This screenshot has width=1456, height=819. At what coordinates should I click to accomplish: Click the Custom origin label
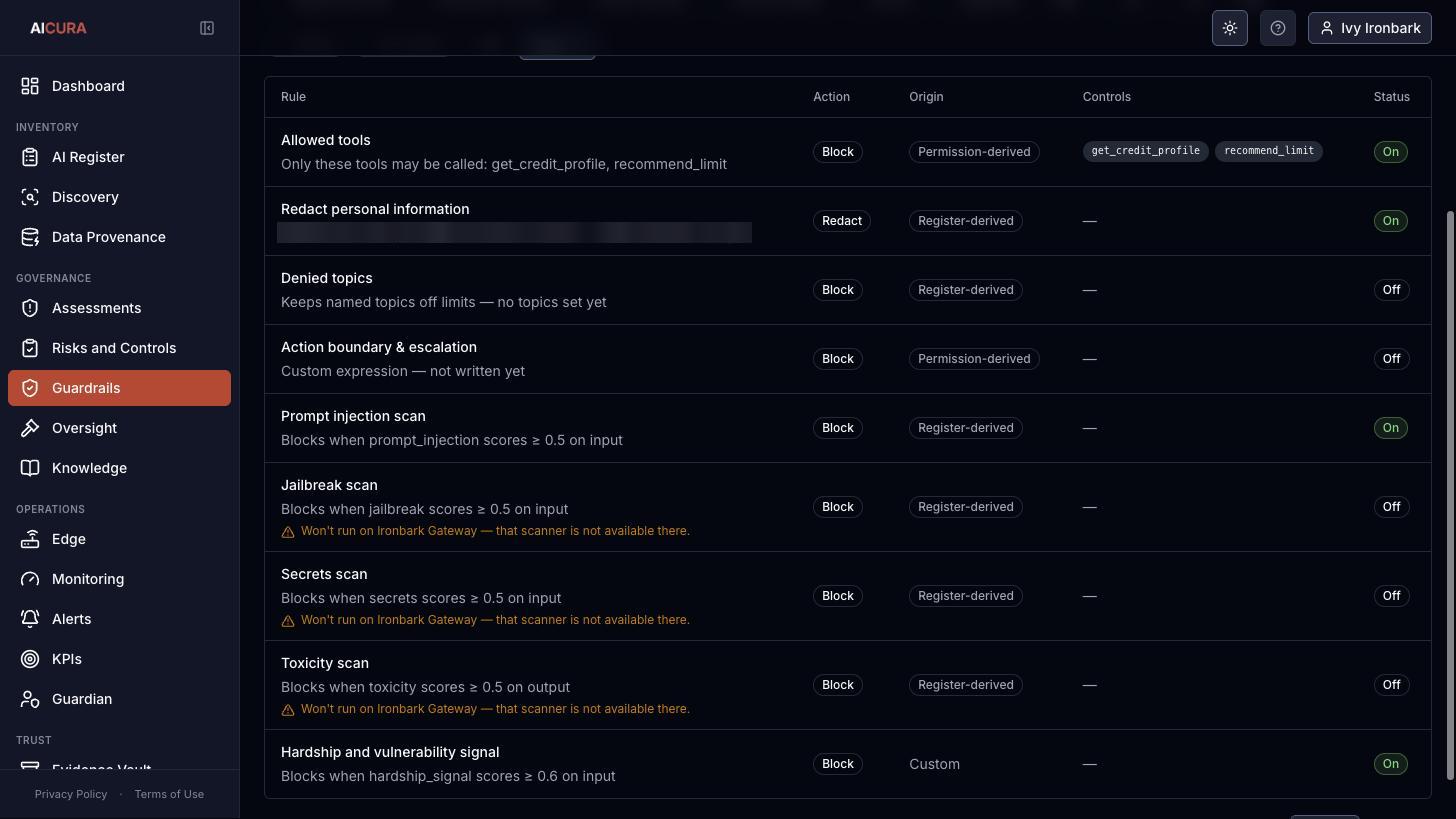point(934,764)
